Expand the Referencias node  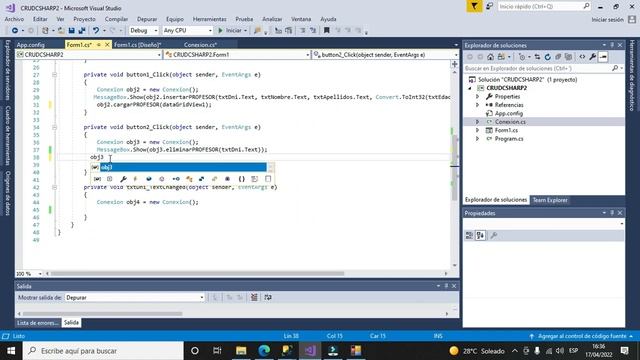[x=478, y=105]
